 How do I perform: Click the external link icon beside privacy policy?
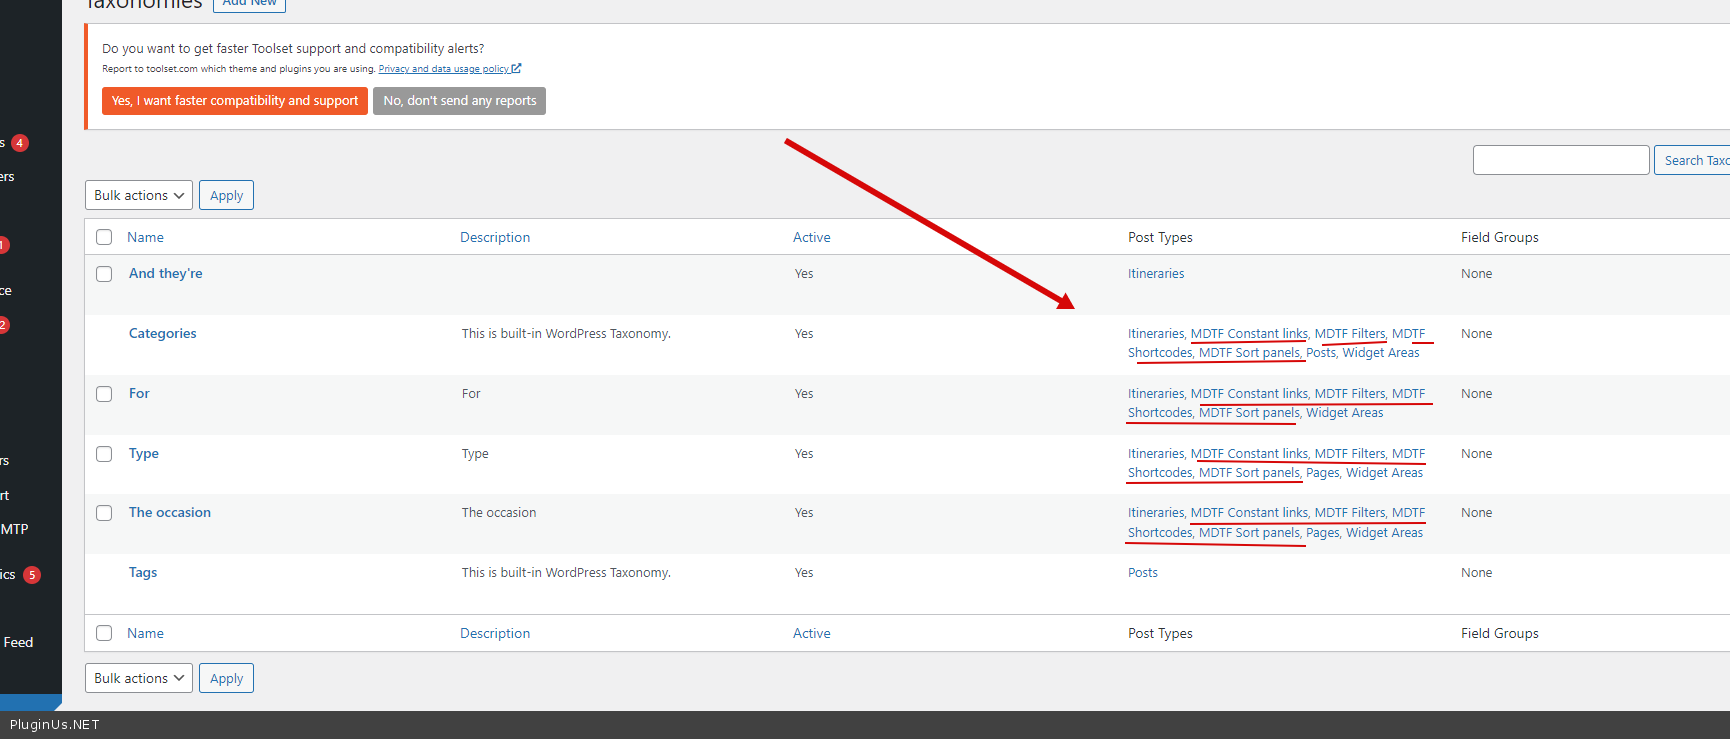[516, 69]
